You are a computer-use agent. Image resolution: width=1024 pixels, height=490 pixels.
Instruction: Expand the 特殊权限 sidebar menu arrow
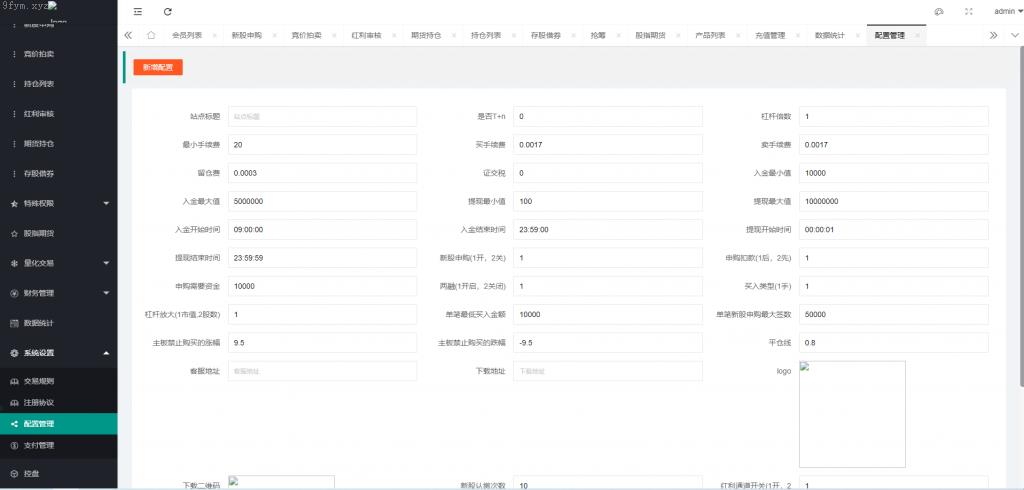[x=106, y=203]
